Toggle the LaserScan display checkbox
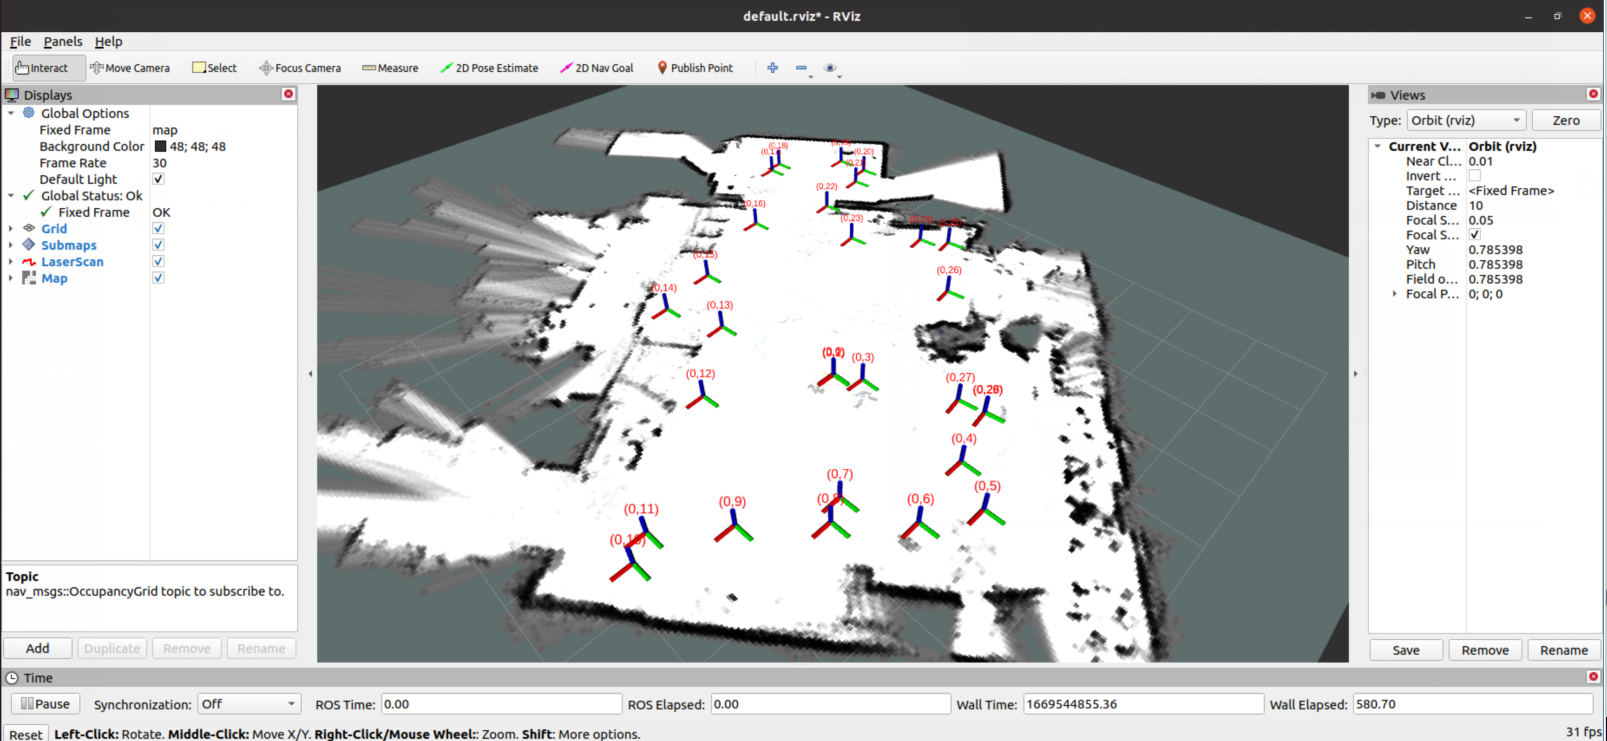Image resolution: width=1607 pixels, height=741 pixels. 158,262
